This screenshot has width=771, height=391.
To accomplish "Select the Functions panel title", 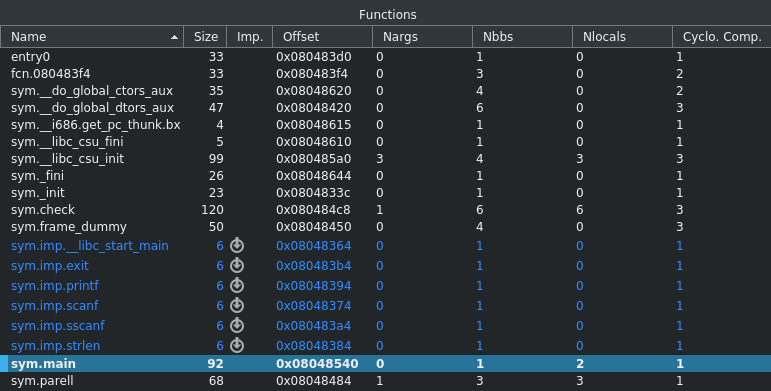I will tap(387, 15).
